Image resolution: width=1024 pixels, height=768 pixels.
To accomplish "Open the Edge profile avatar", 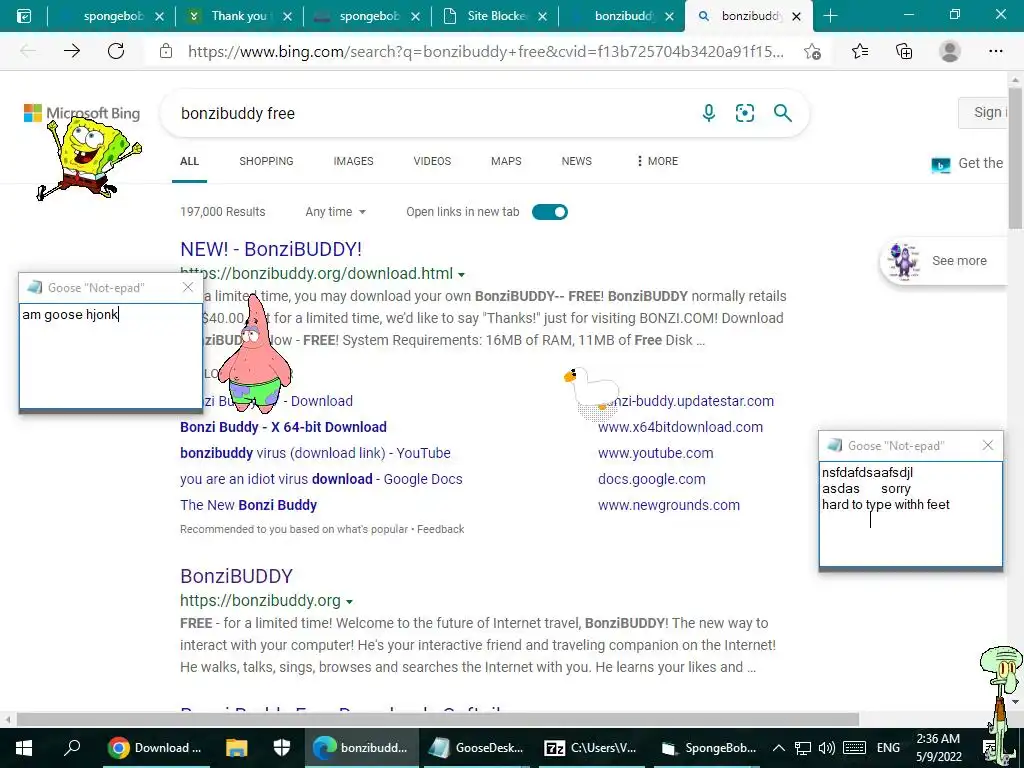I will coord(950,51).
